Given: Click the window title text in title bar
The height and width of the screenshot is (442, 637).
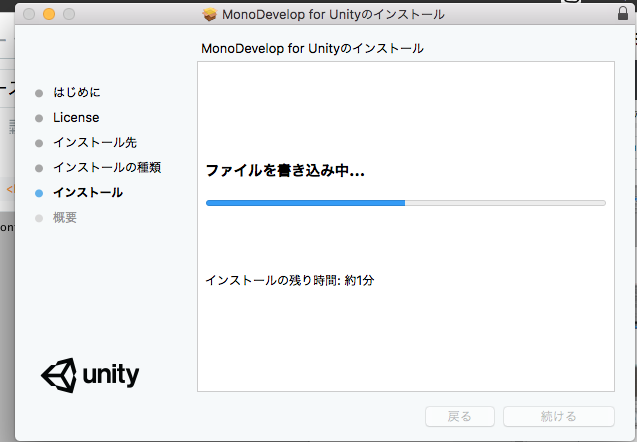Looking at the screenshot, I should tap(333, 15).
